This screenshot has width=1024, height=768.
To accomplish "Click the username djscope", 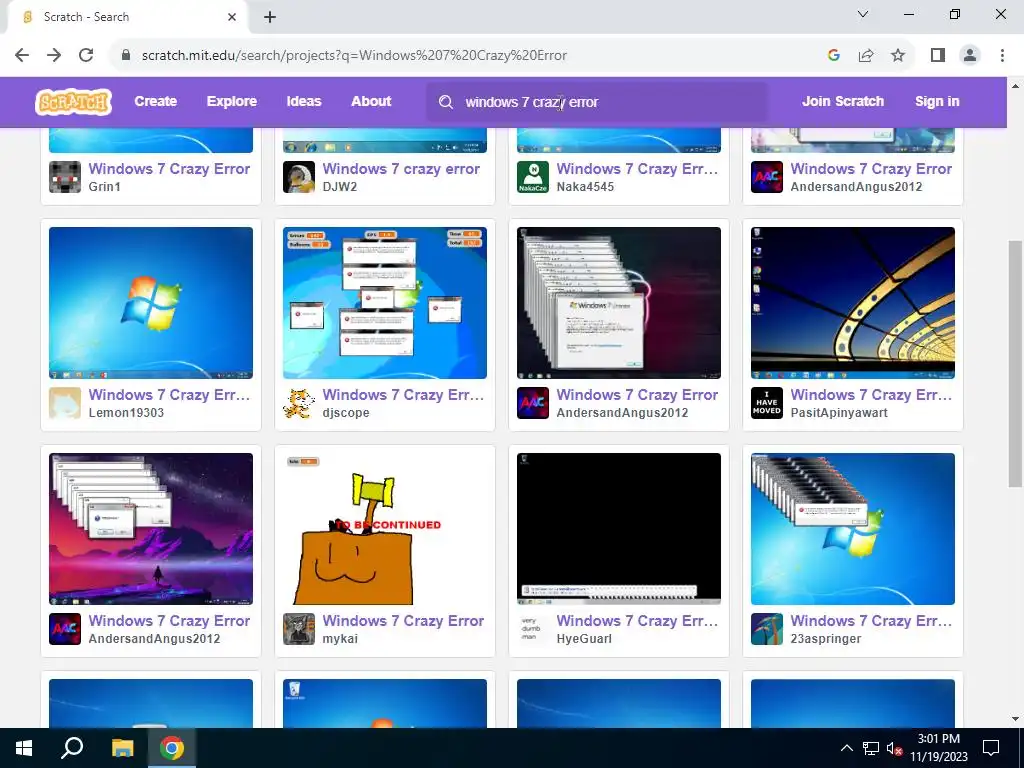I will 345,413.
